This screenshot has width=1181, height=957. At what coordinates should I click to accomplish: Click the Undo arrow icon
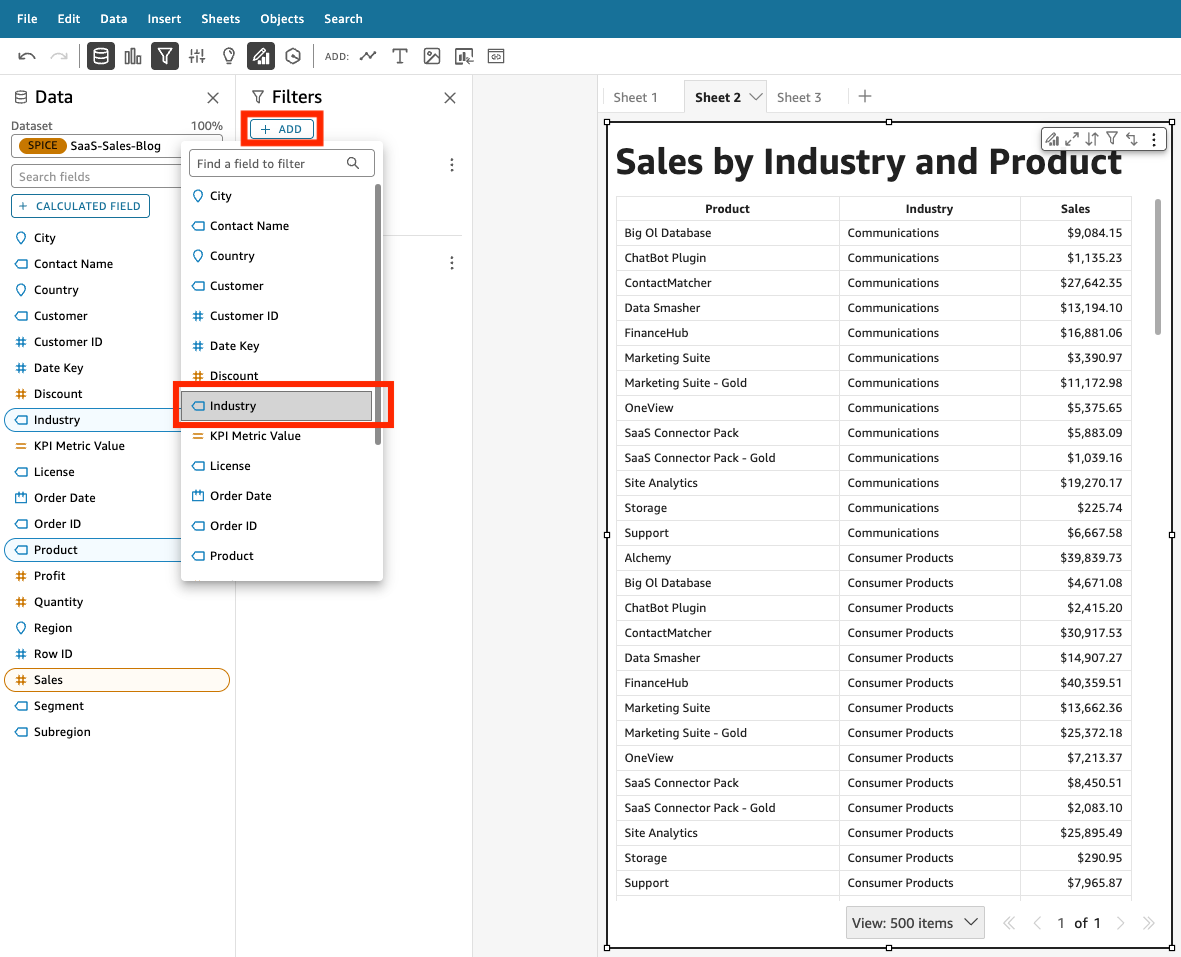pyautogui.click(x=27, y=56)
